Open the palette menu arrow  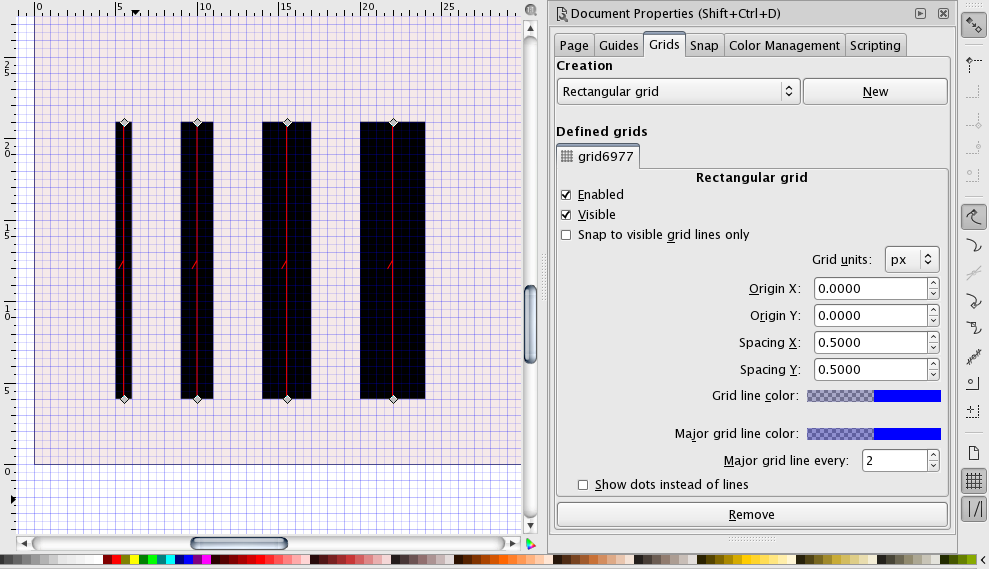(x=983, y=560)
